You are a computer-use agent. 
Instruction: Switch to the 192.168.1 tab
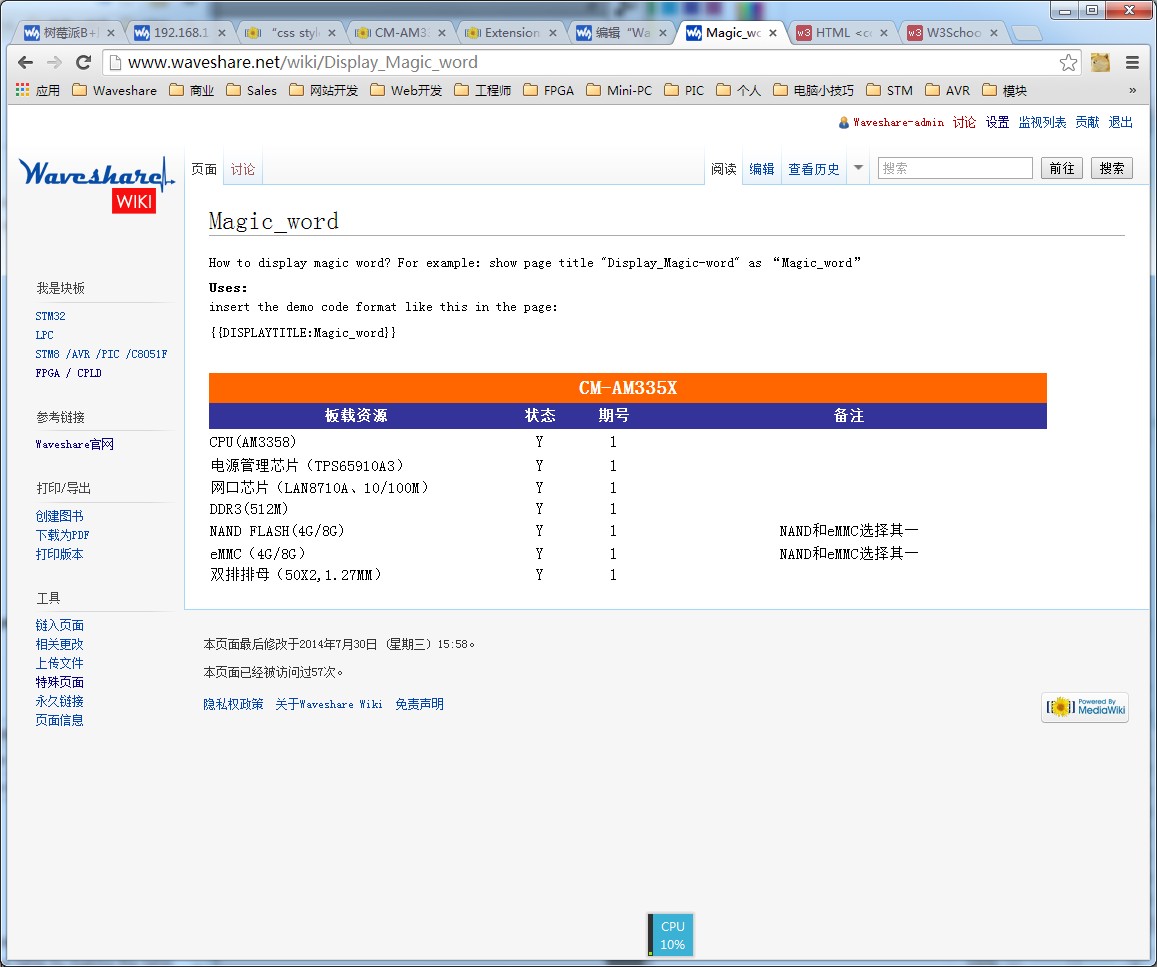(179, 33)
